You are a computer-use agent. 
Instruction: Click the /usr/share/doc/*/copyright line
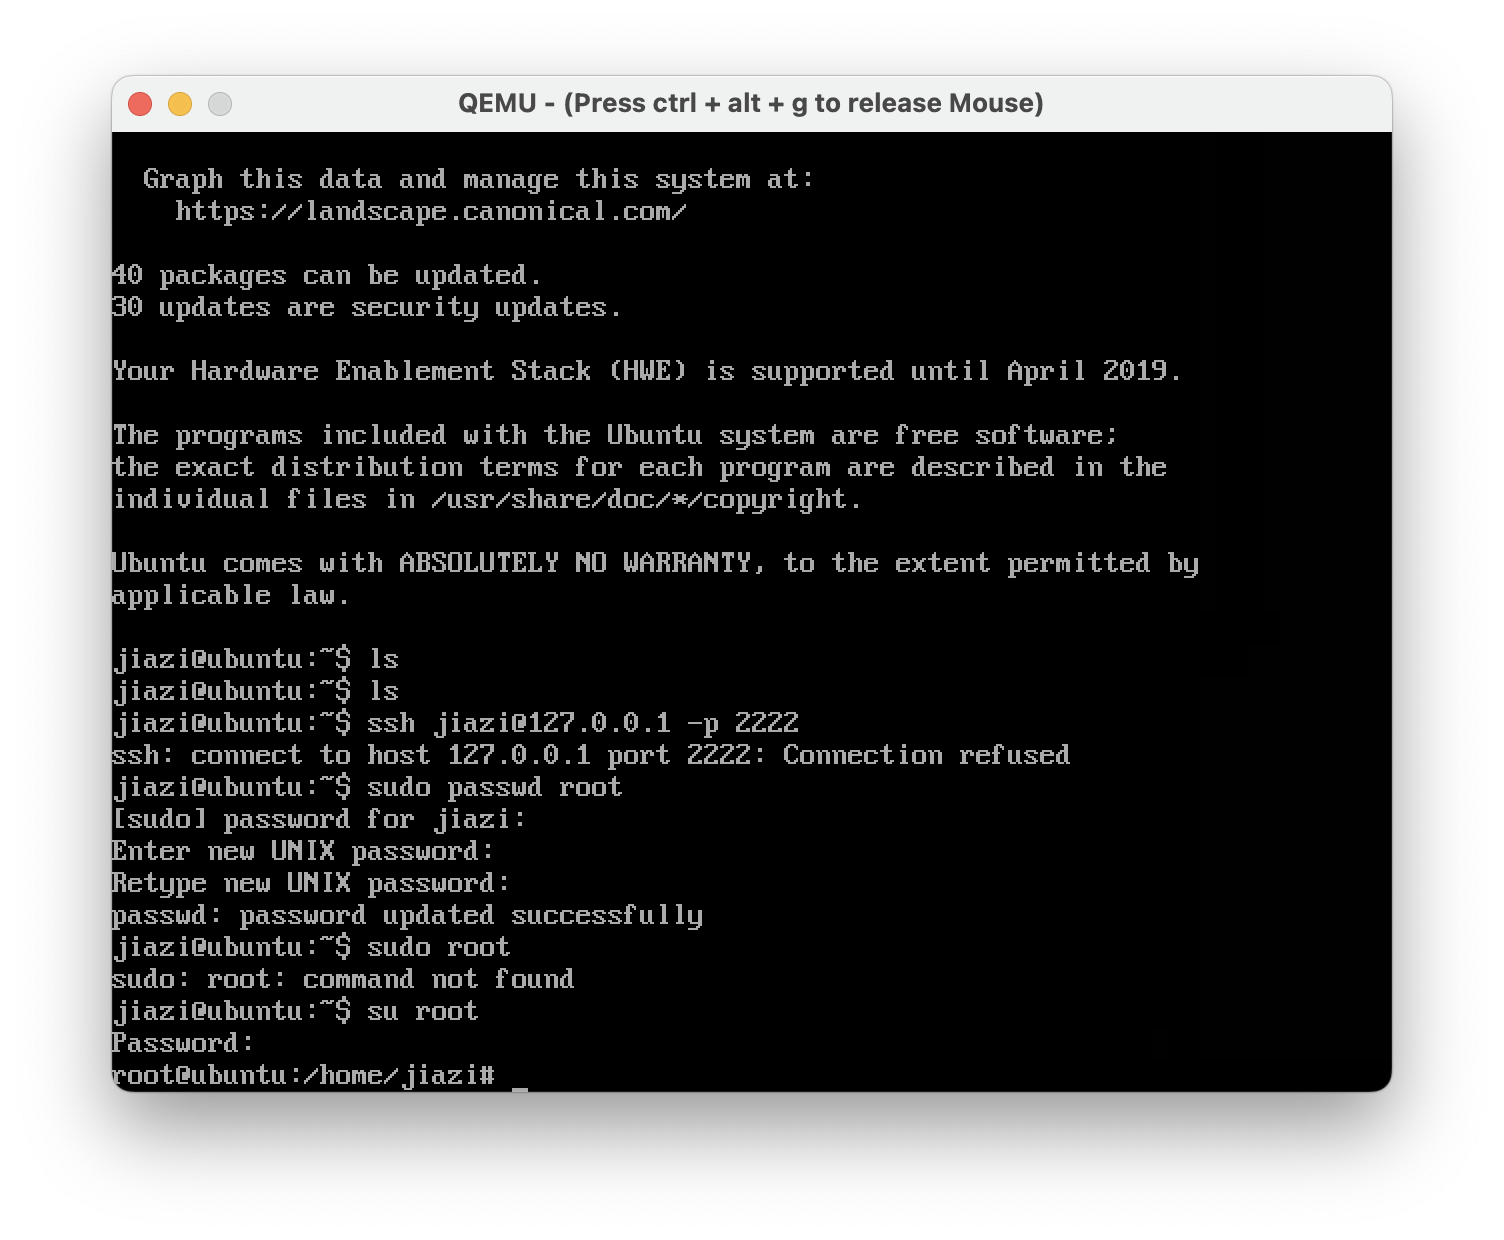click(487, 500)
